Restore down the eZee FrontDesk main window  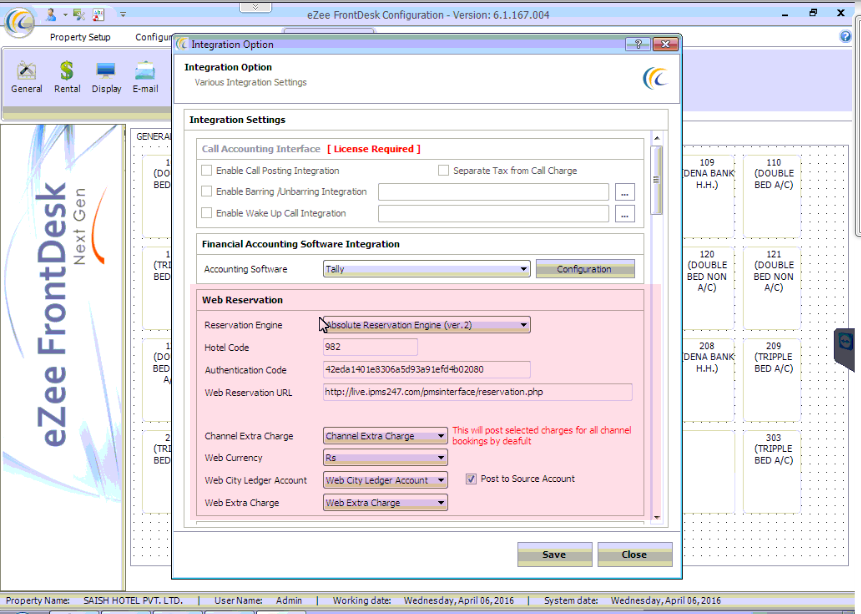[813, 13]
